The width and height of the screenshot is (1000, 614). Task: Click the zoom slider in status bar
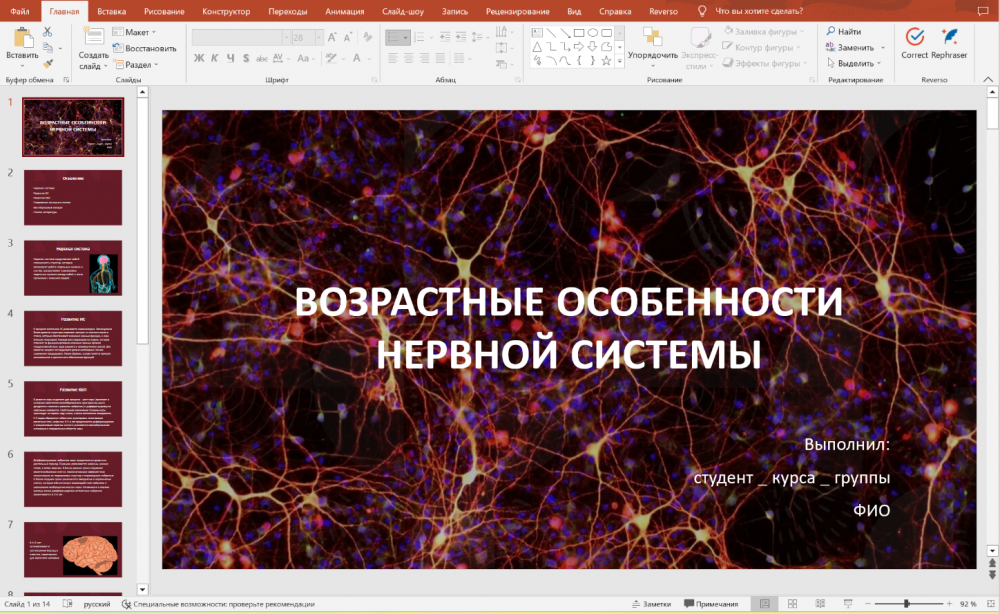906,604
